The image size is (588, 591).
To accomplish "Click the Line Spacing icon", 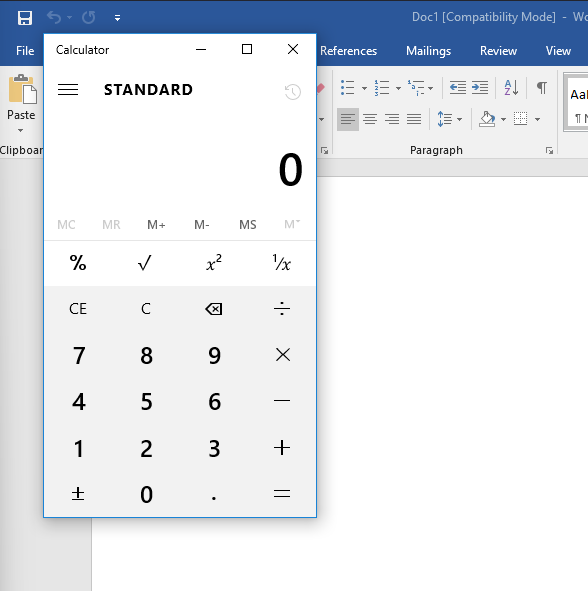I will pos(445,119).
